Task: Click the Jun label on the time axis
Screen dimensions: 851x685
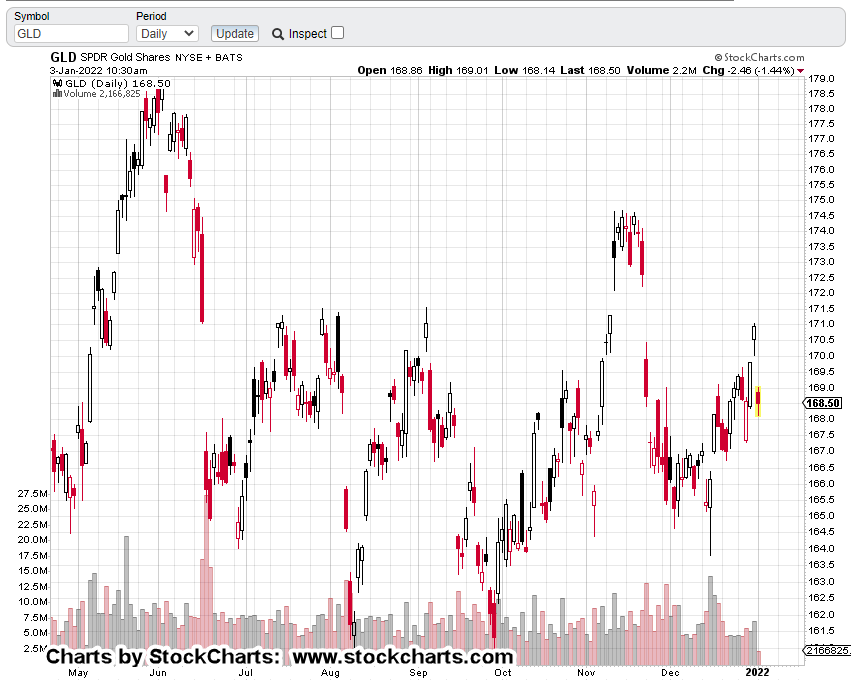Action: coord(157,673)
